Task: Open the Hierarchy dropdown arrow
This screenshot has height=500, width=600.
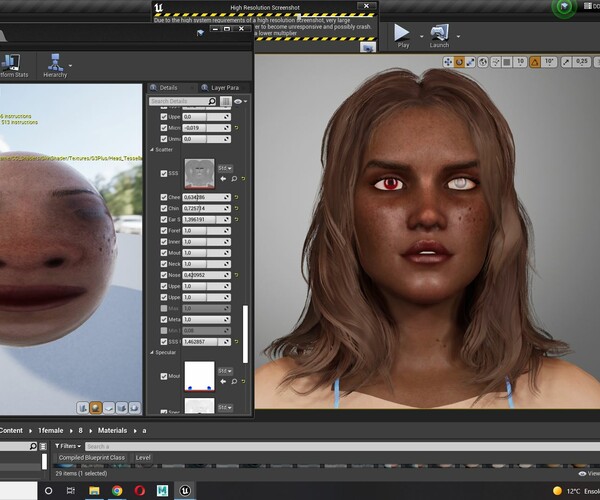Action: coord(70,66)
